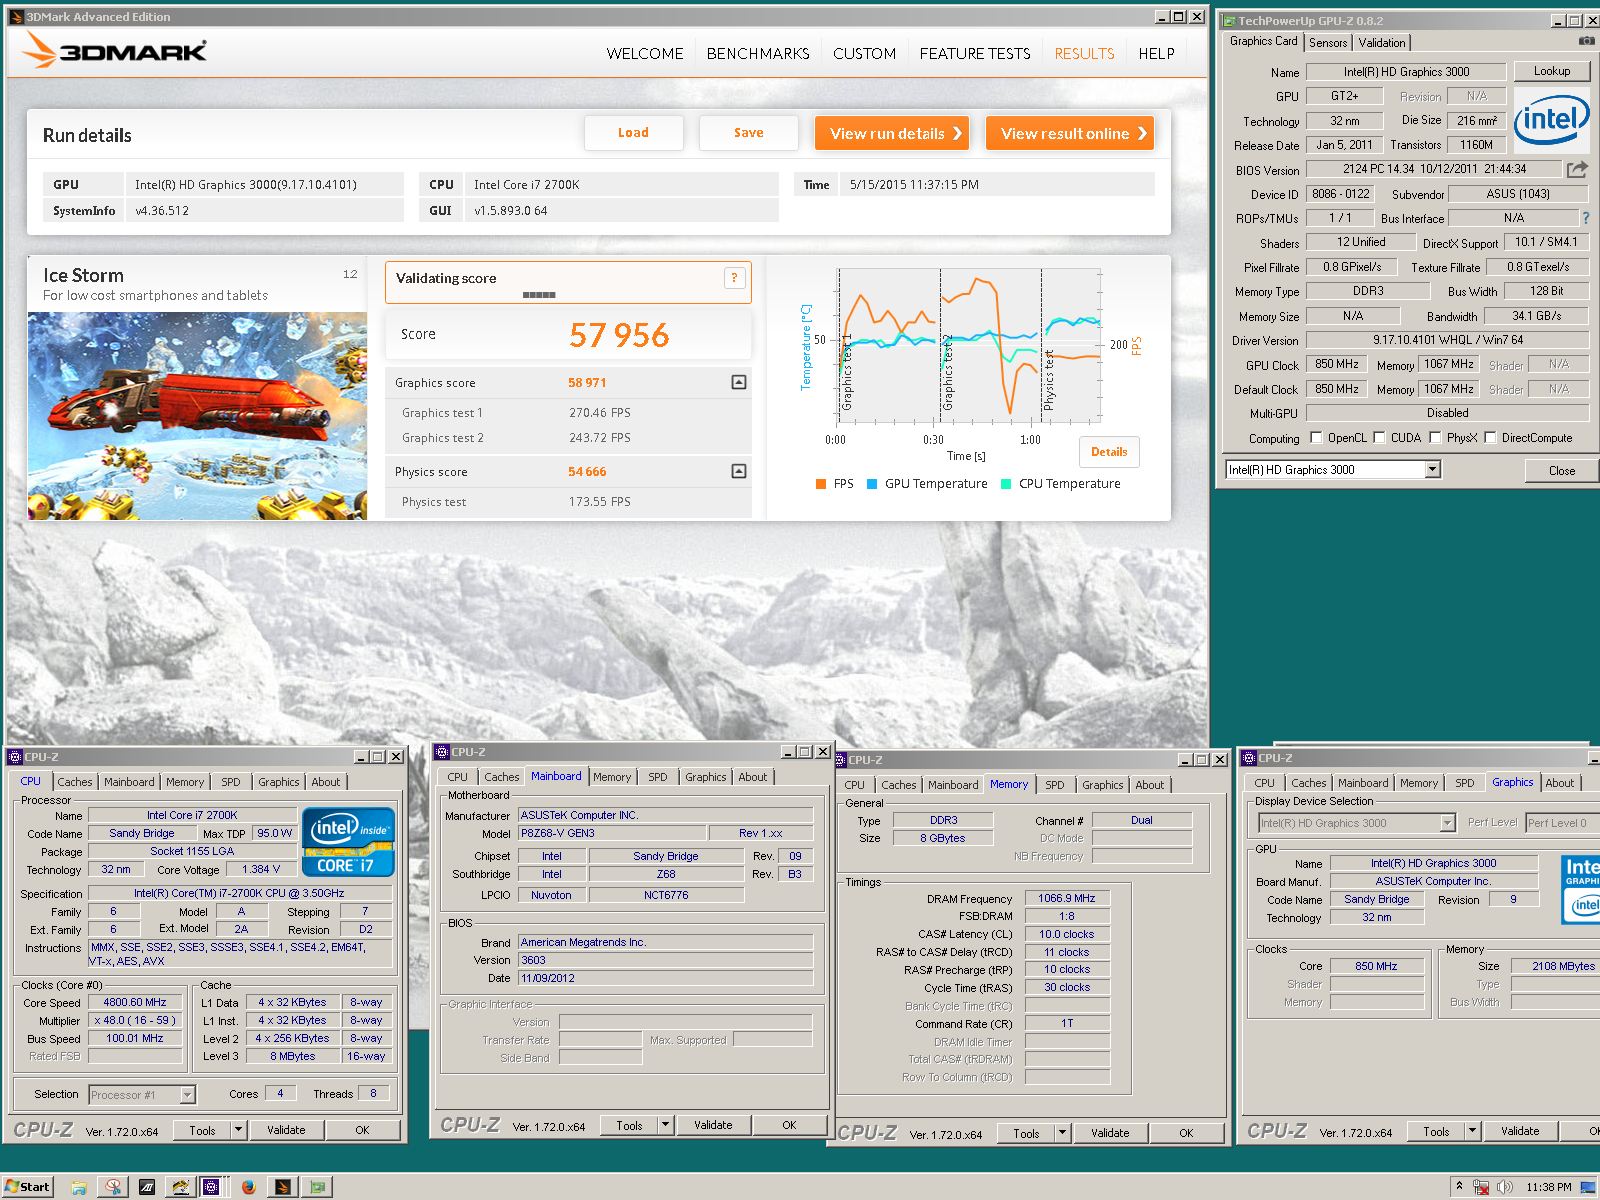Screen dimensions: 1600x1200
Task: Open the Tools dropdown arrow in CPU-Z Mainboard window
Action: (x=665, y=1125)
